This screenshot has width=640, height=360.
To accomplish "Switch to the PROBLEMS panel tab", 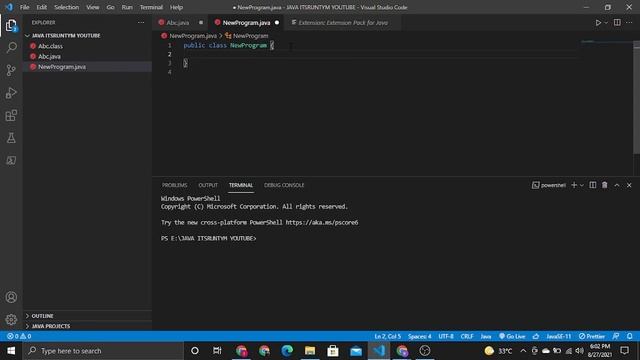I will [174, 185].
